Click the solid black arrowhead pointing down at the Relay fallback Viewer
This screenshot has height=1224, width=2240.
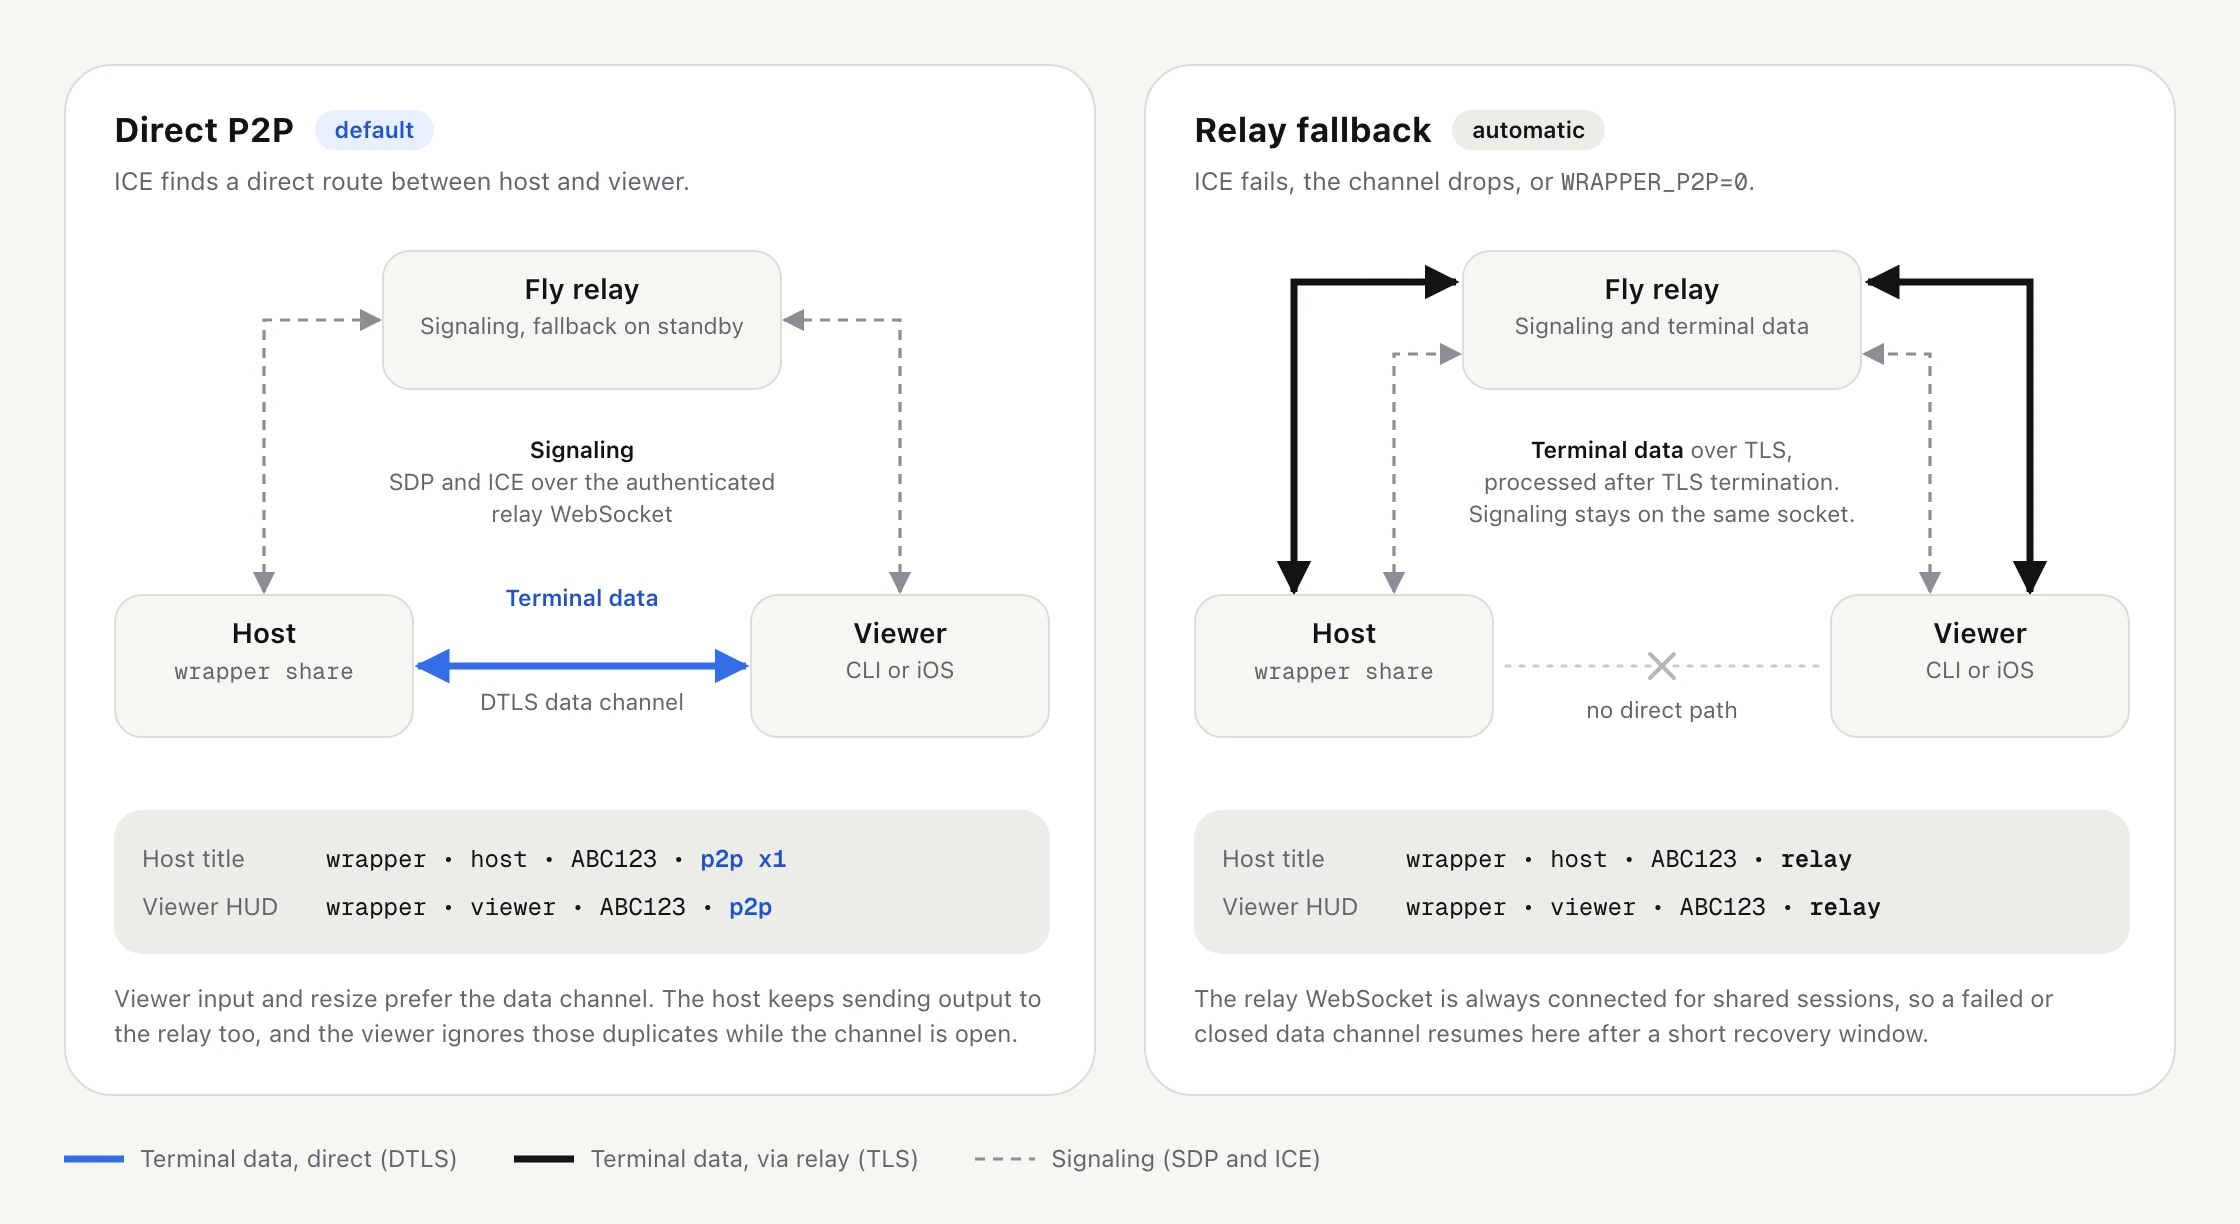pos(2030,577)
